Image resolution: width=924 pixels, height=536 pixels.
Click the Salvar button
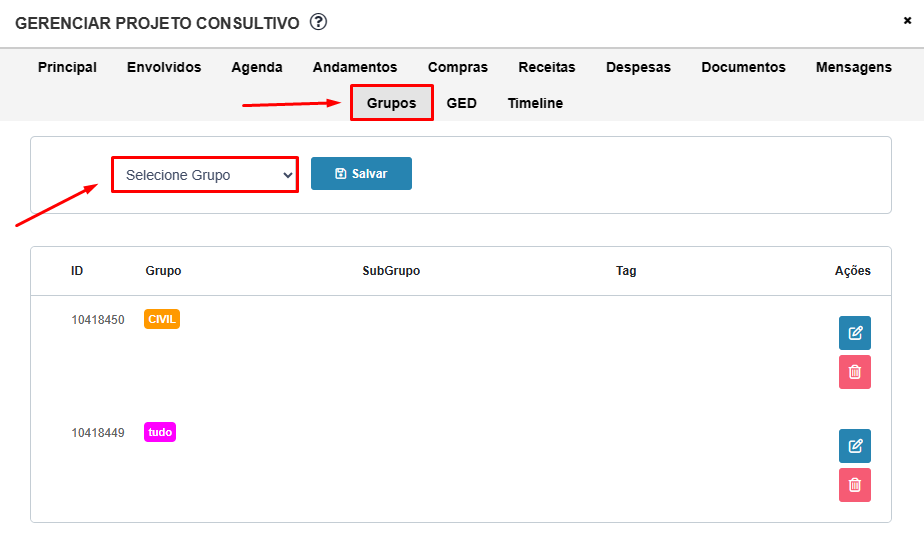pyautogui.click(x=361, y=173)
